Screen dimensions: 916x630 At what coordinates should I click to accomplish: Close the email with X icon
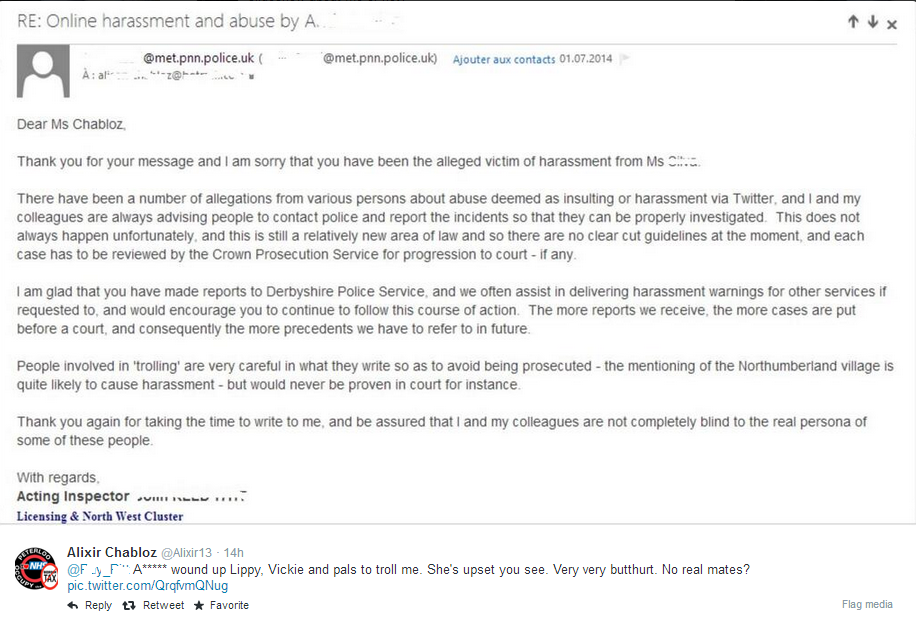point(891,25)
